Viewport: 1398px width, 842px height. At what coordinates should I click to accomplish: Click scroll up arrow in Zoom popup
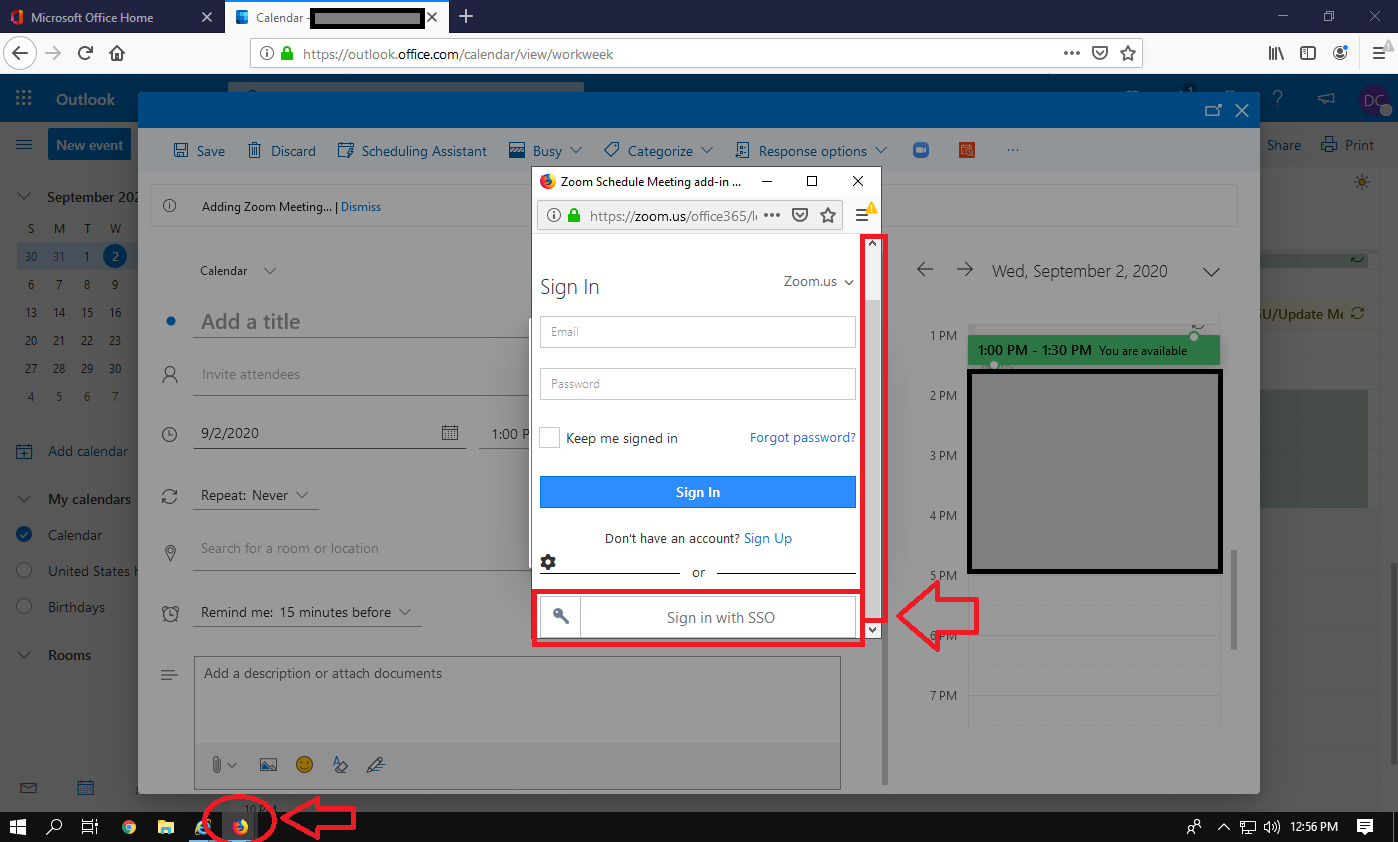873,244
